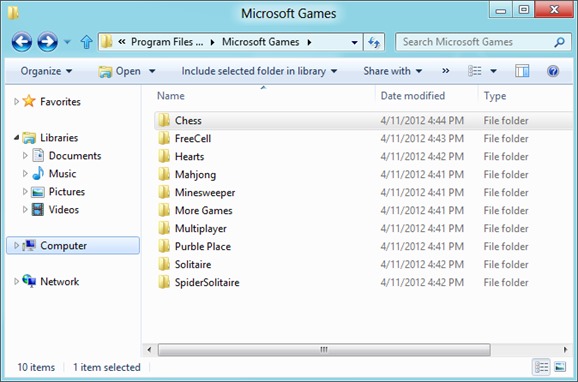Expand the Computer node
This screenshot has height=382, width=578.
click(x=16, y=245)
